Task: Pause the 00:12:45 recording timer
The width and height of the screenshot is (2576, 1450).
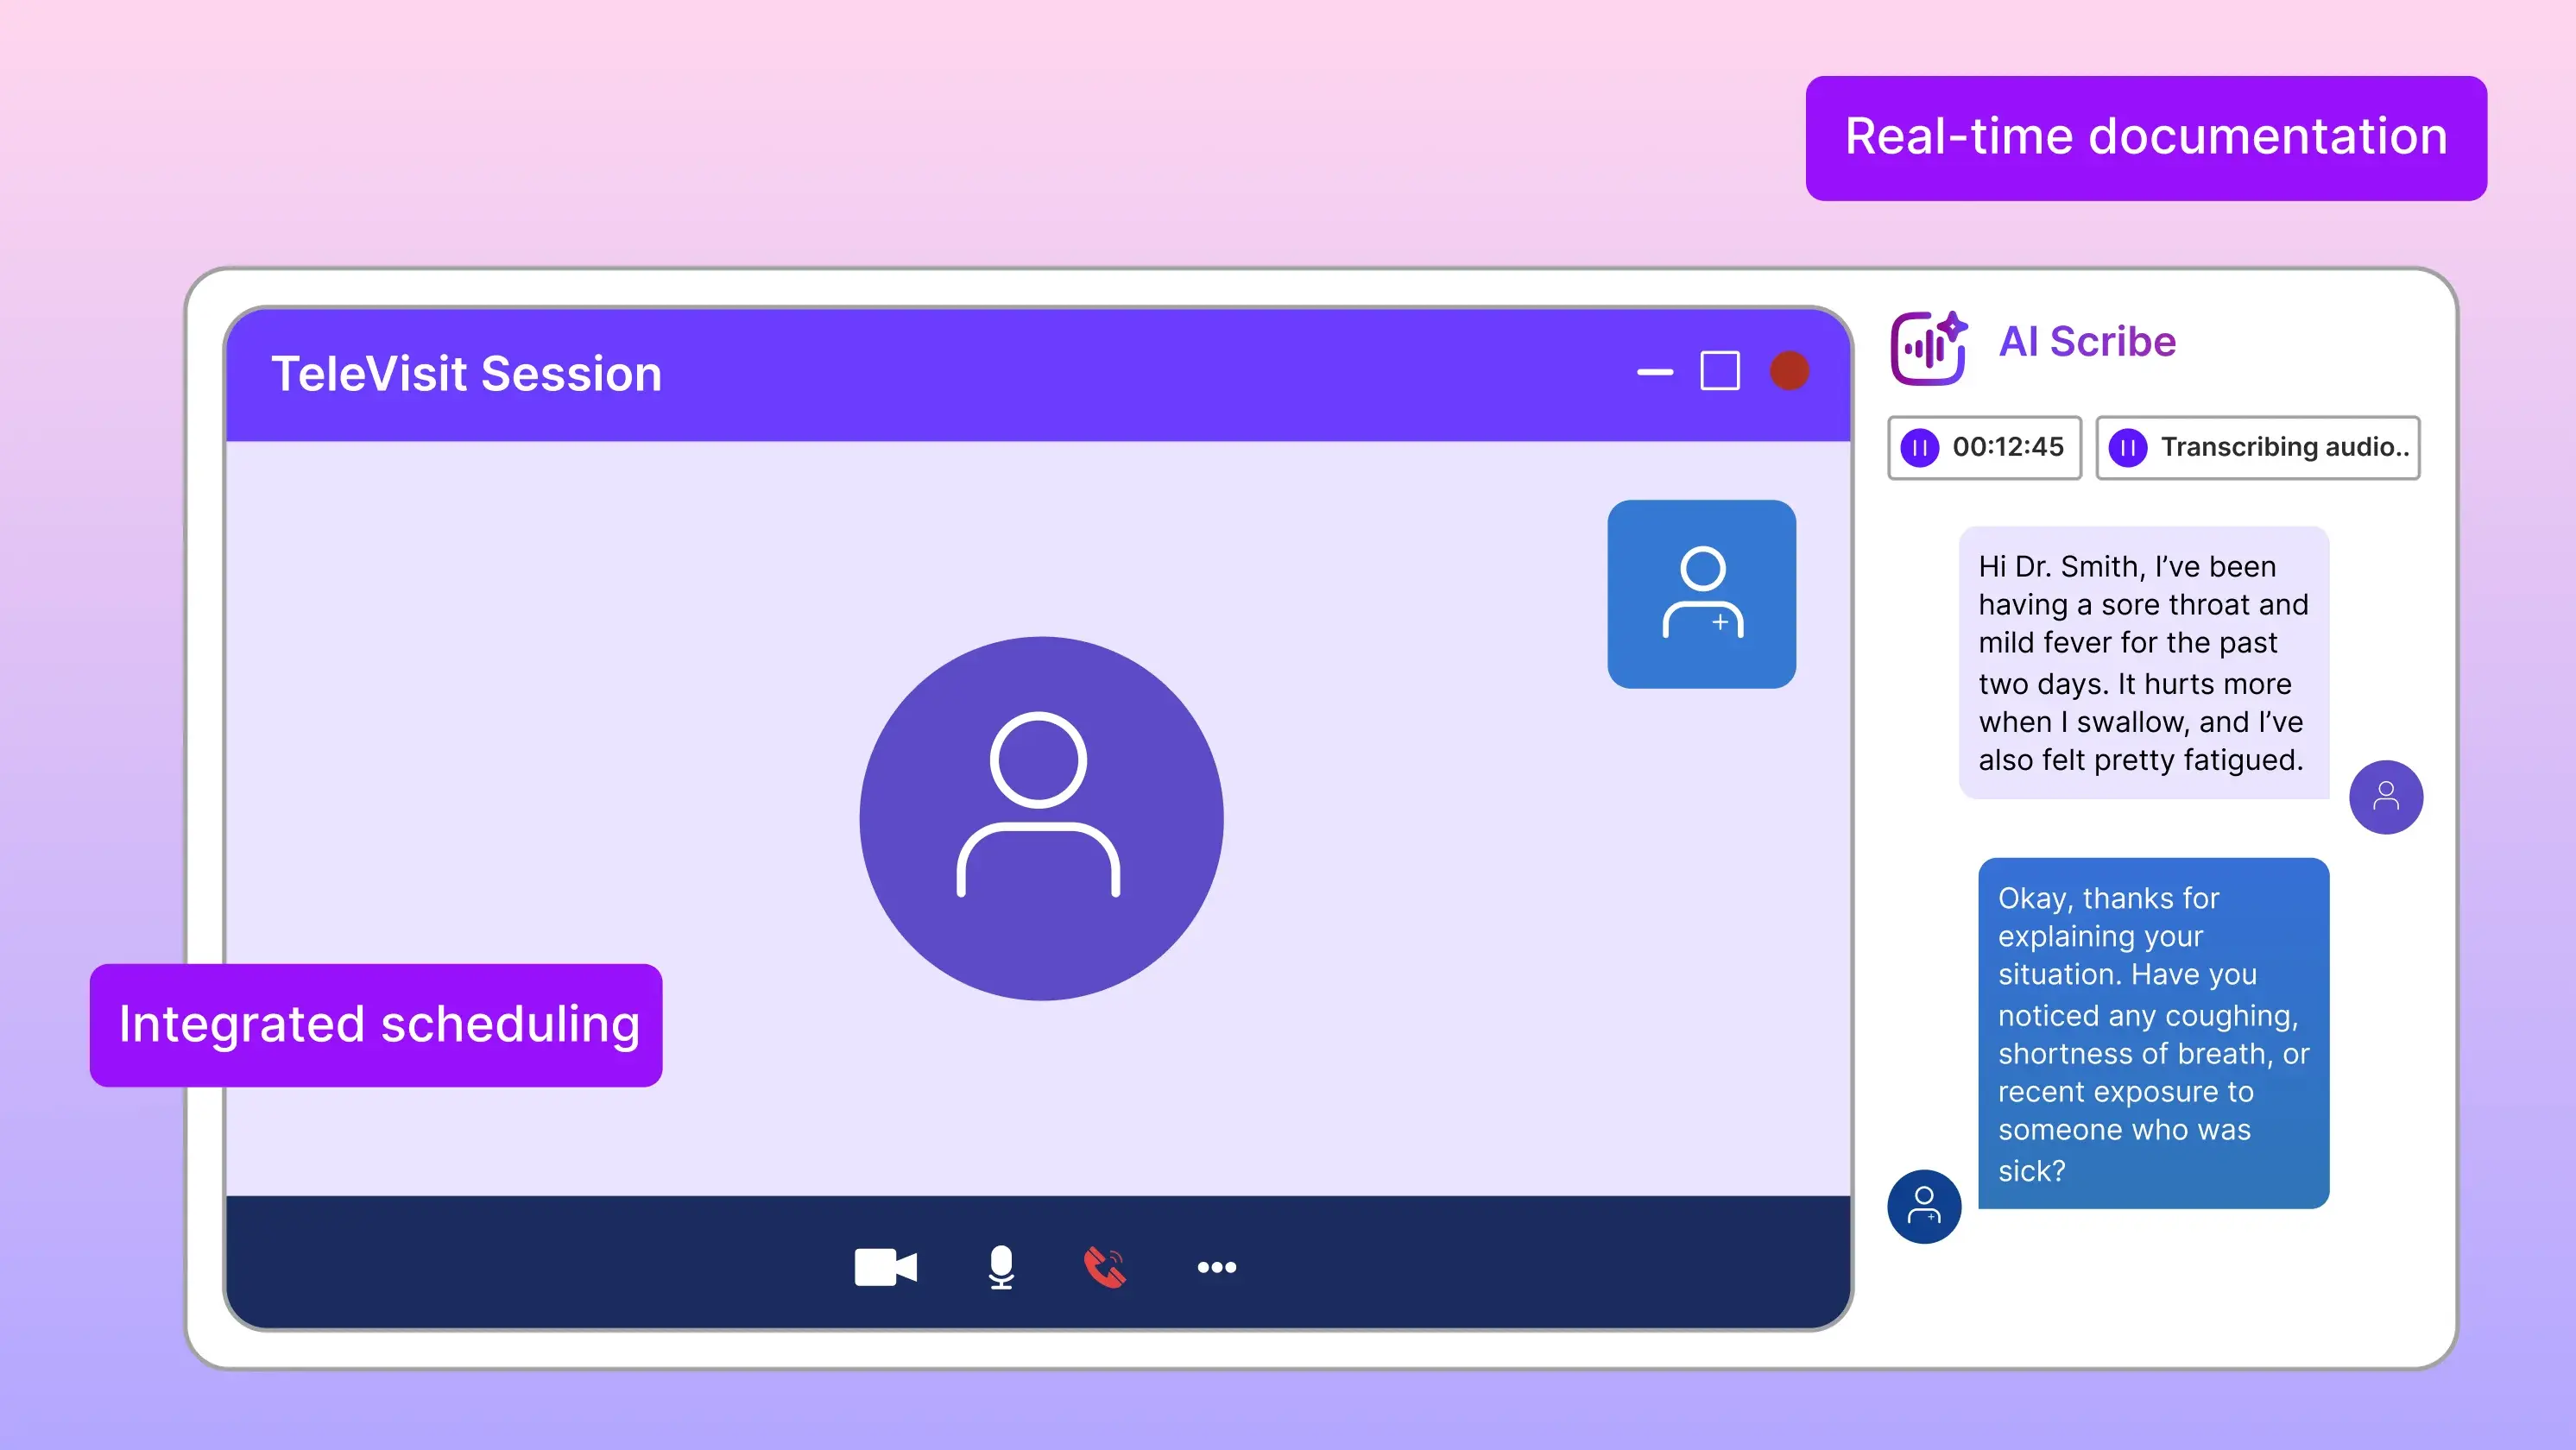Action: coord(1919,447)
